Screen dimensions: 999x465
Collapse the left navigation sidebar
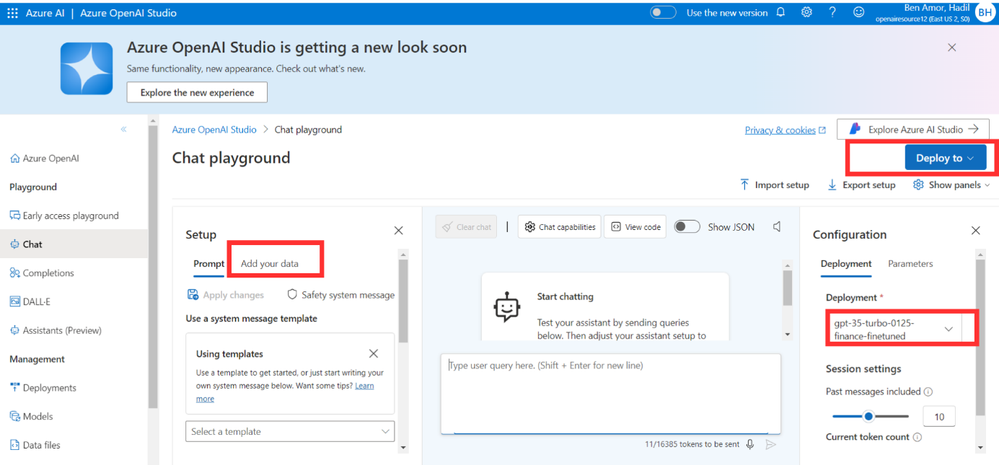click(x=124, y=129)
